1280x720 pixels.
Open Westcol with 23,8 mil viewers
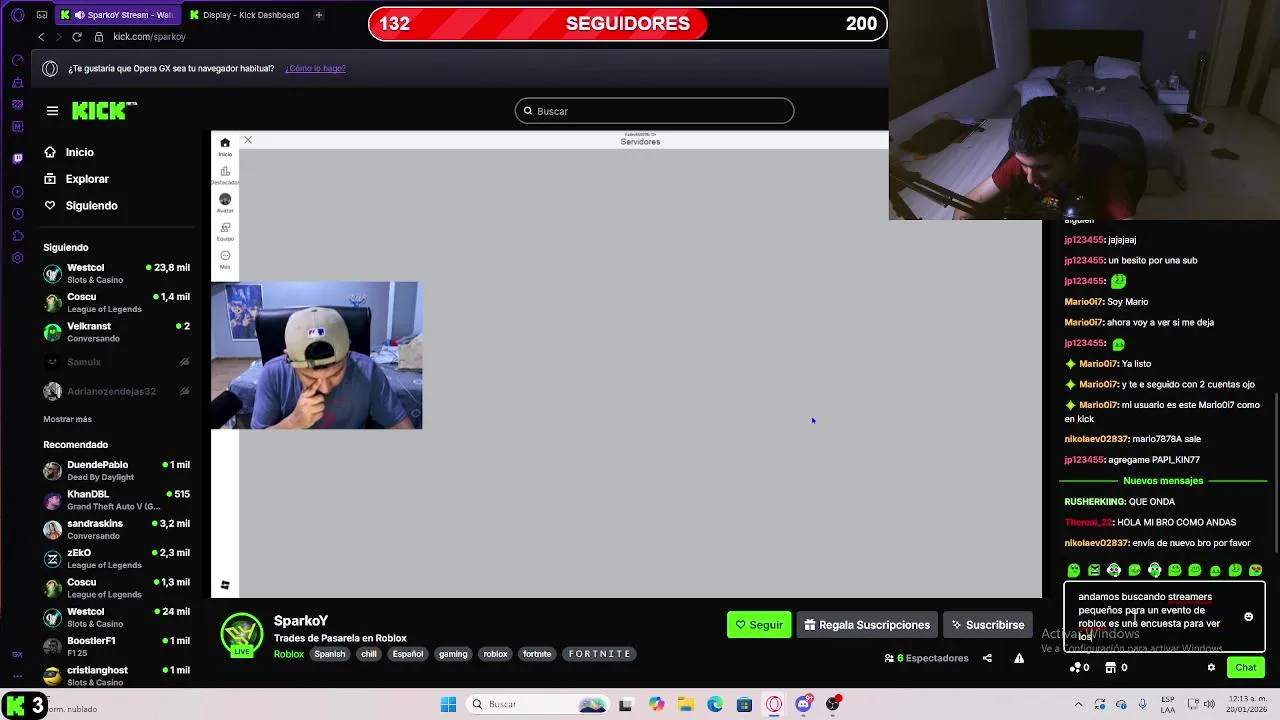[x=116, y=273]
